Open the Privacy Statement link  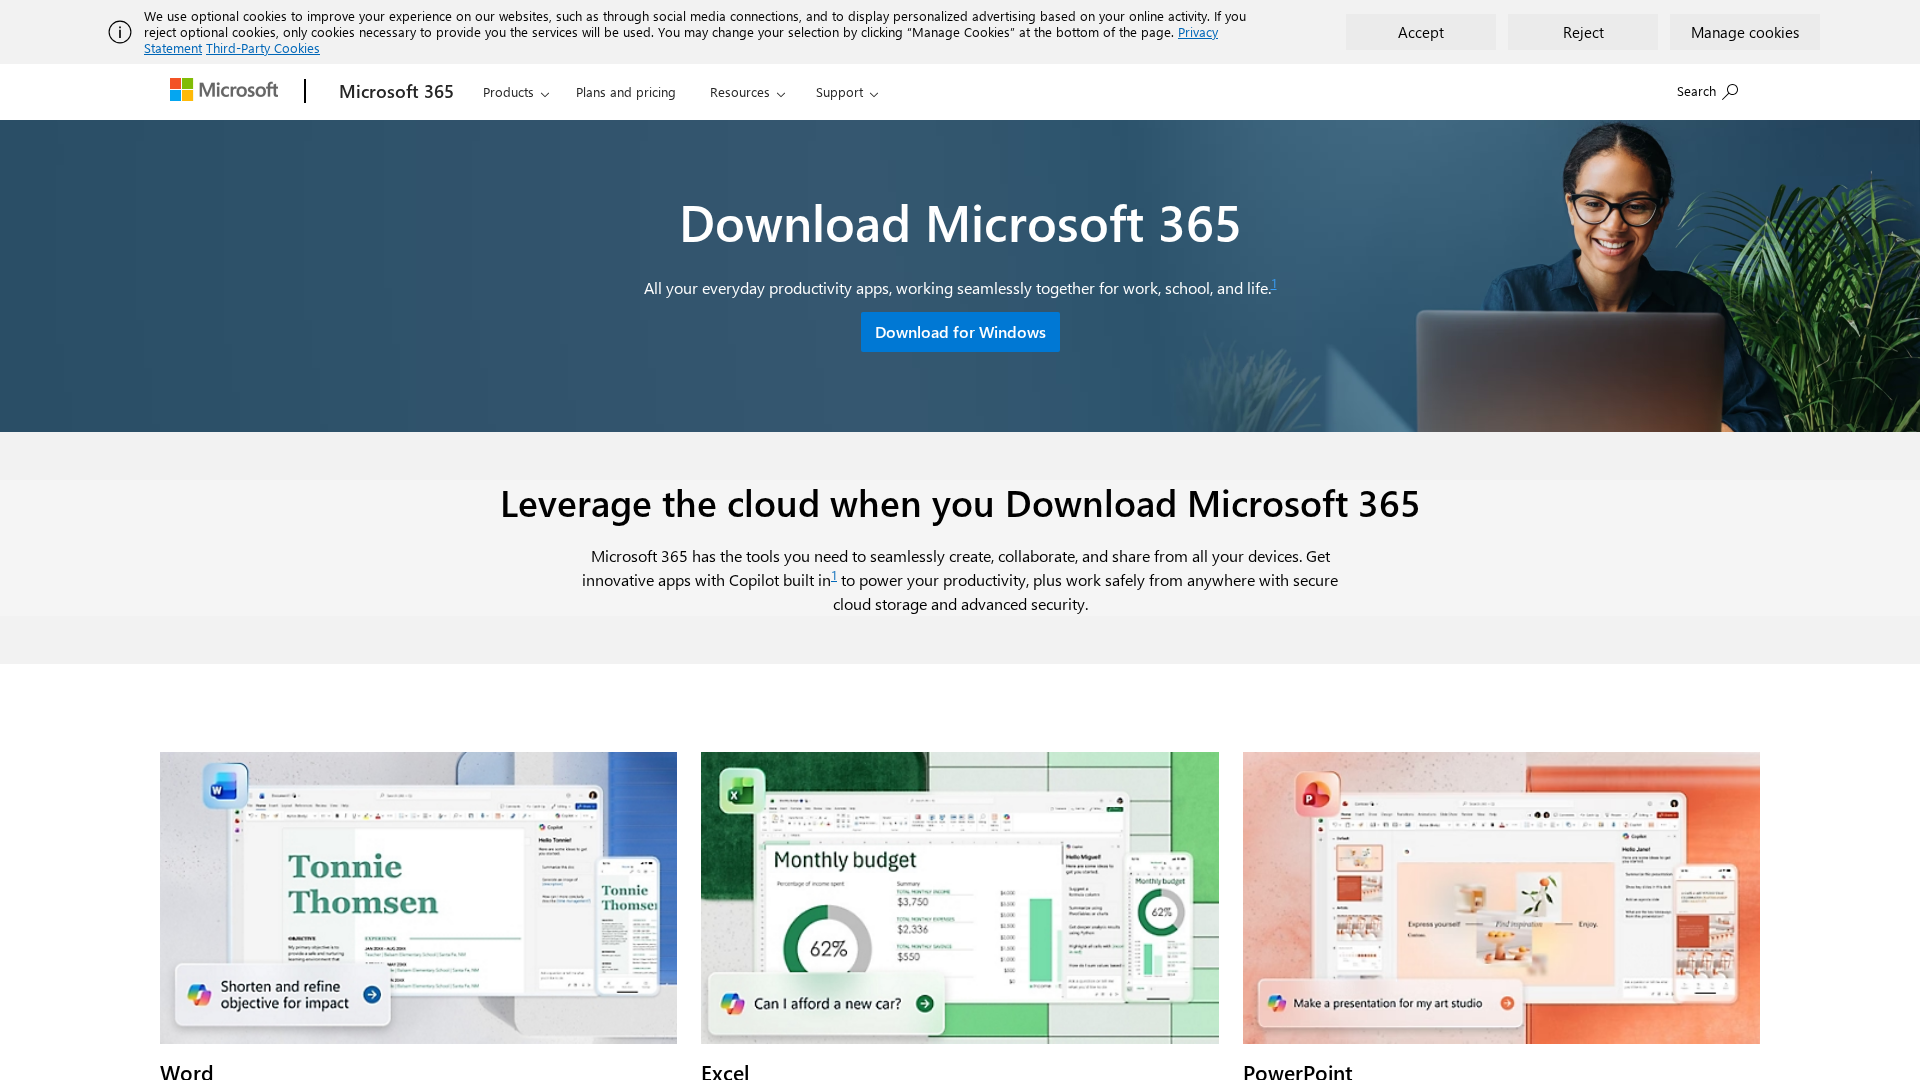click(1198, 32)
